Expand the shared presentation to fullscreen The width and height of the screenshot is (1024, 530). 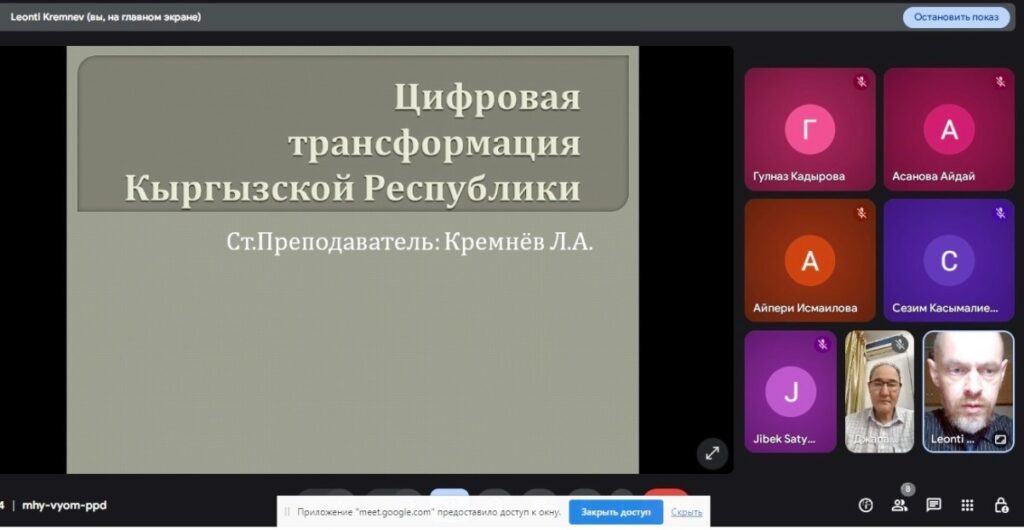pyautogui.click(x=712, y=452)
